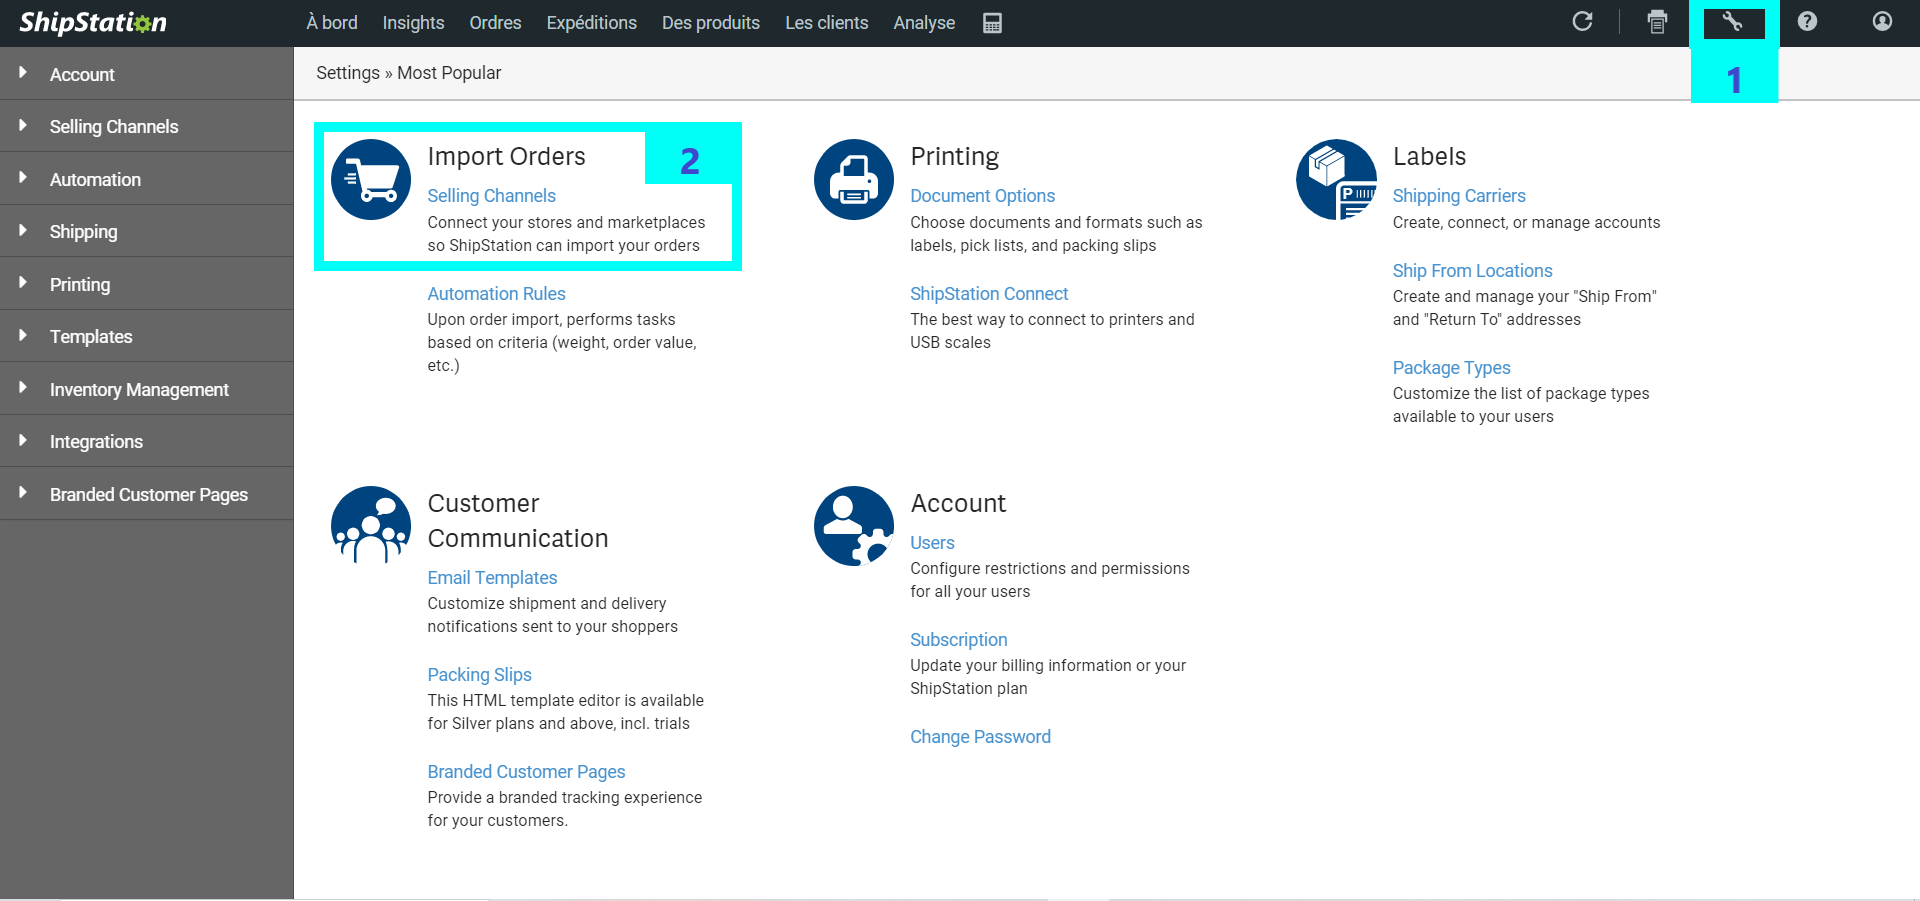
Task: Expand the Inventory Management sidebar arrow
Action: (x=22, y=388)
